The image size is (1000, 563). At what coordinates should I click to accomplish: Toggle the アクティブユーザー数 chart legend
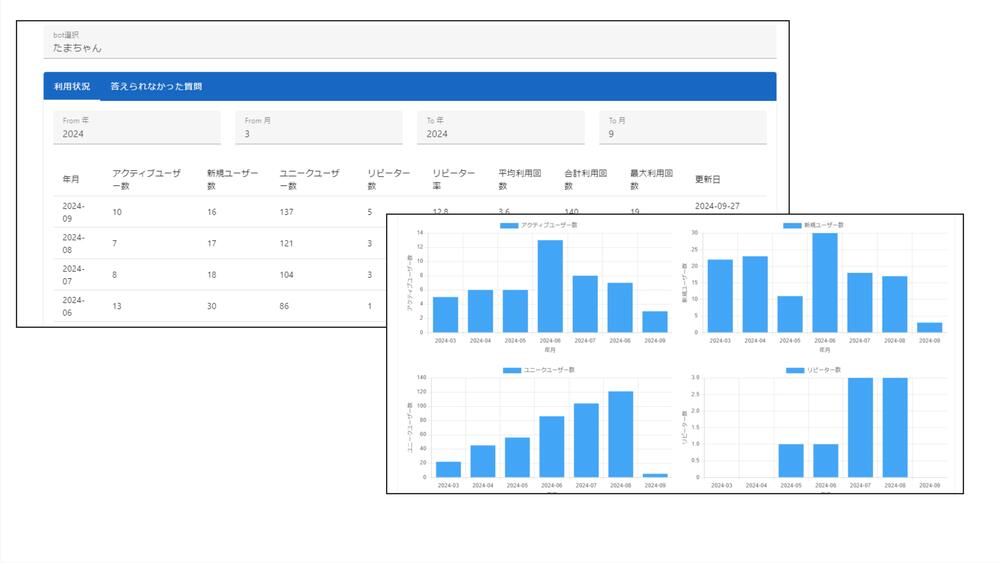point(539,225)
